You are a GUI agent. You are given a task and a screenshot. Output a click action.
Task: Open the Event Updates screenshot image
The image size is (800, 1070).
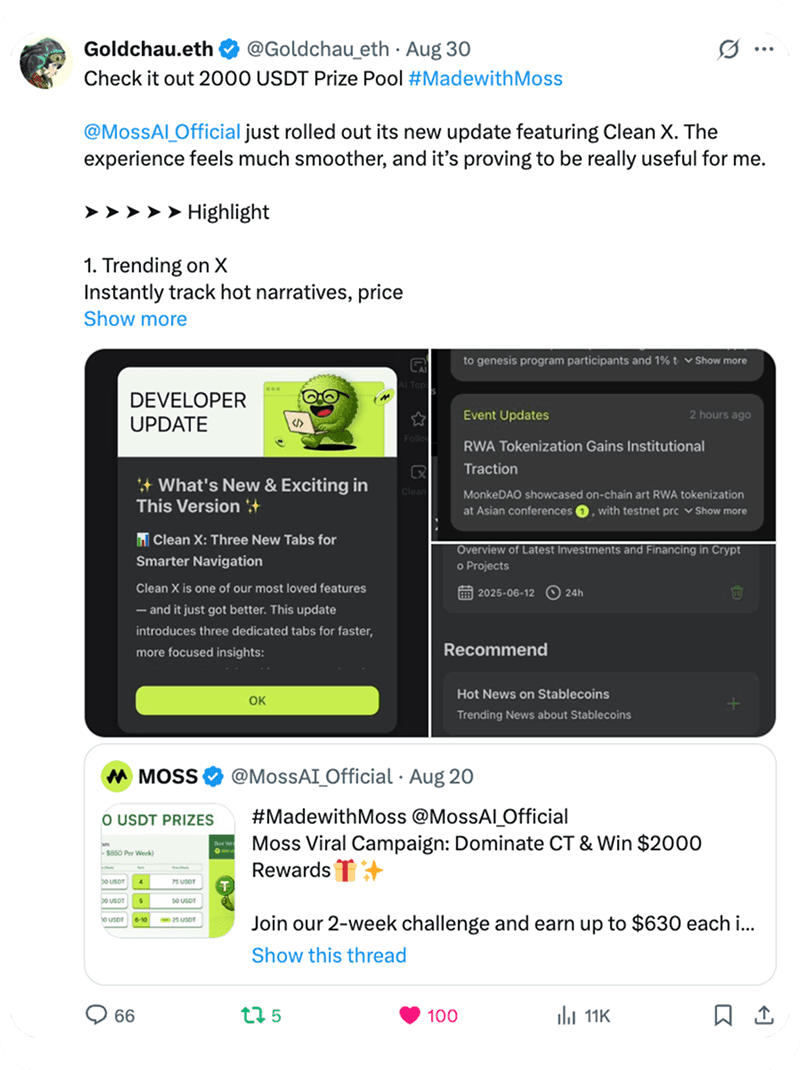[604, 444]
